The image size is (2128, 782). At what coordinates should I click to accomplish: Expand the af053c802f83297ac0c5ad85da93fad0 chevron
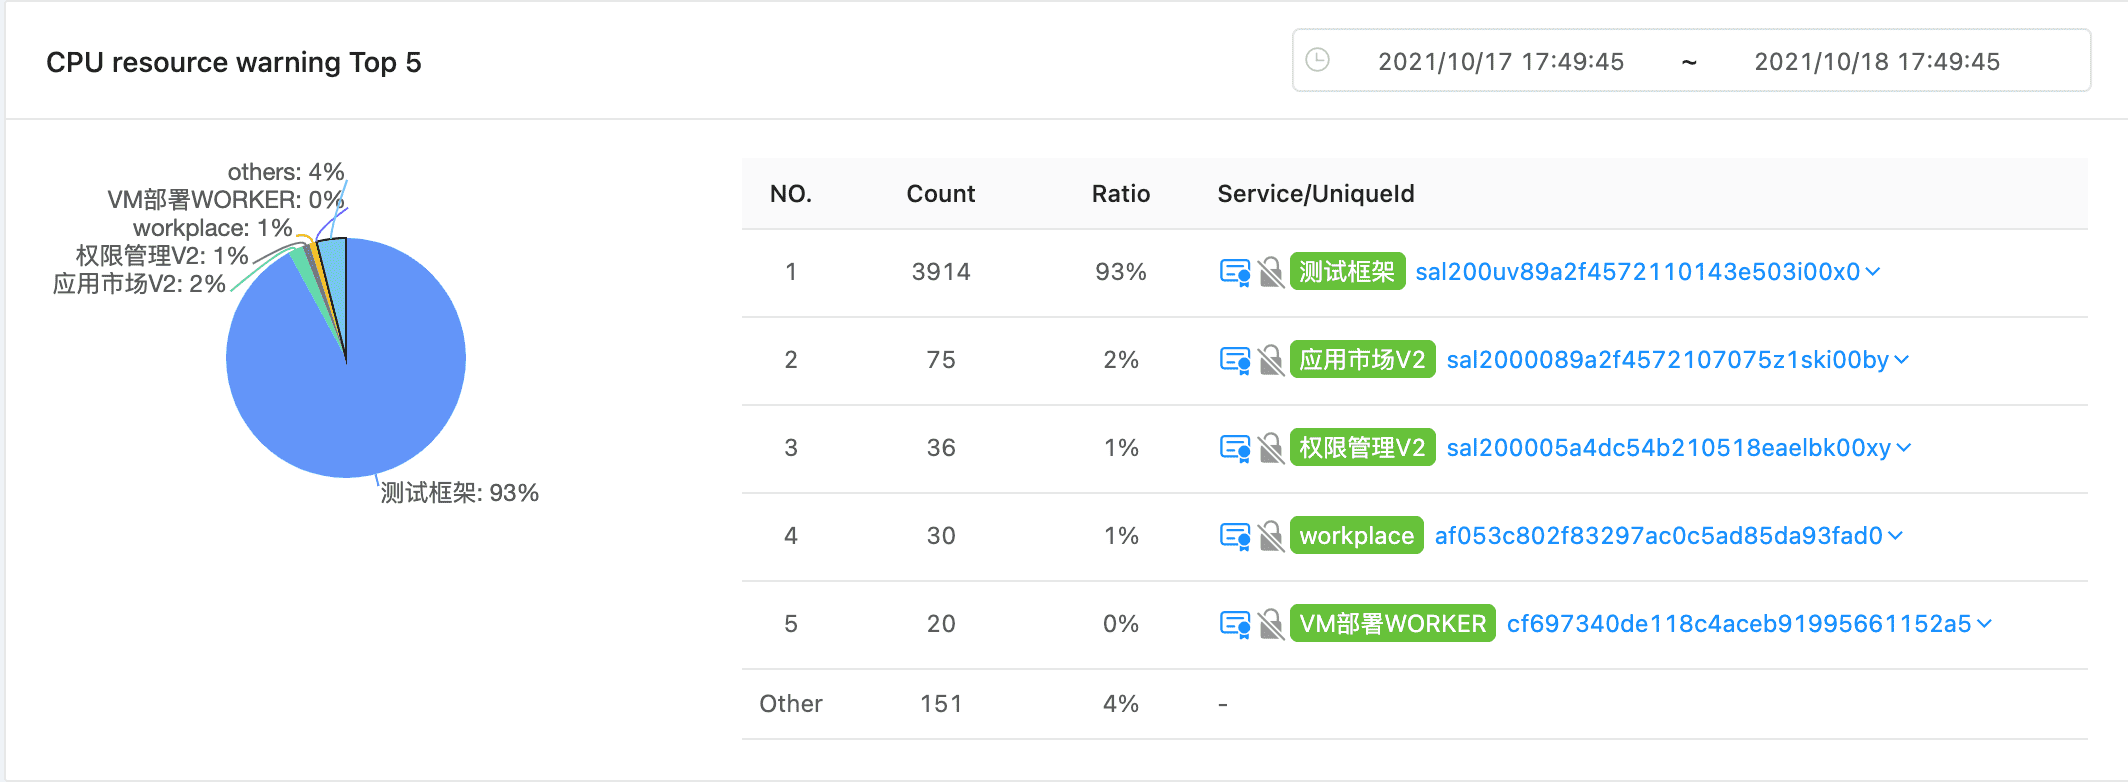point(1895,536)
